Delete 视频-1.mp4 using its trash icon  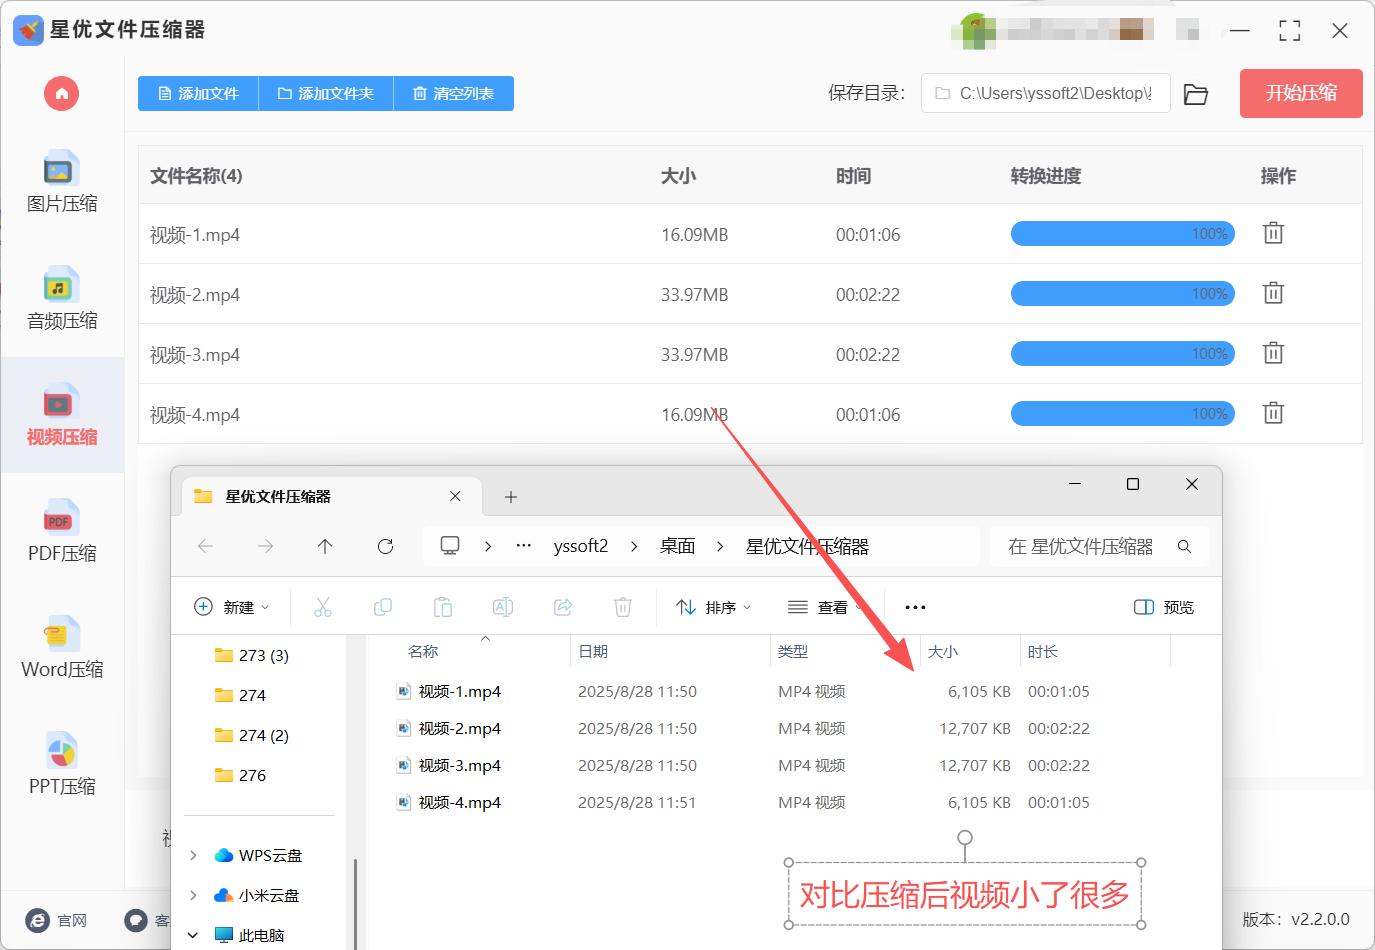[1272, 233]
